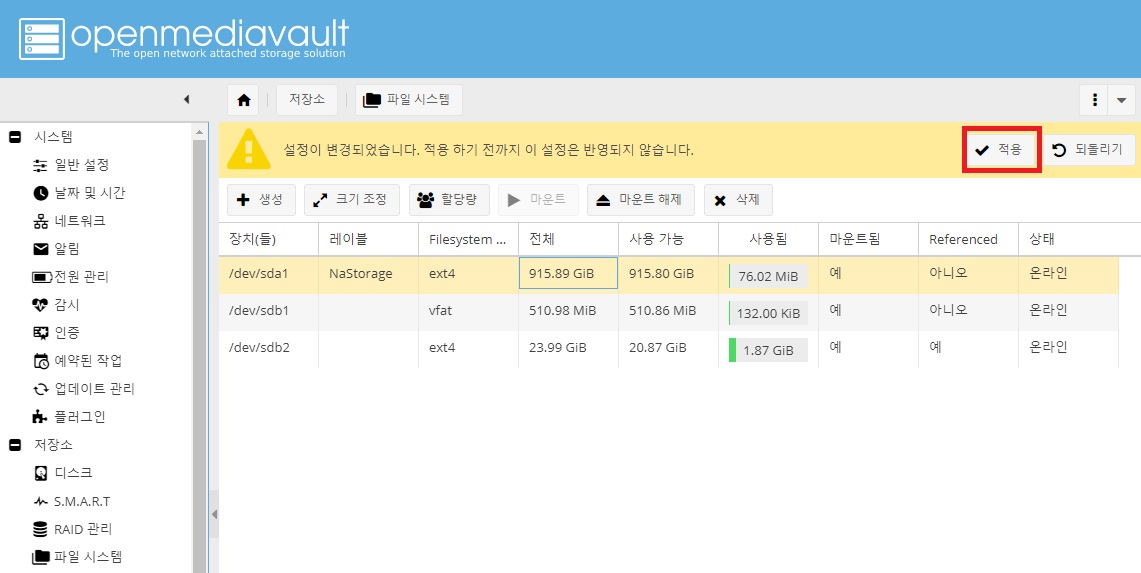Click the home icon in breadcrumb bar

(x=242, y=100)
